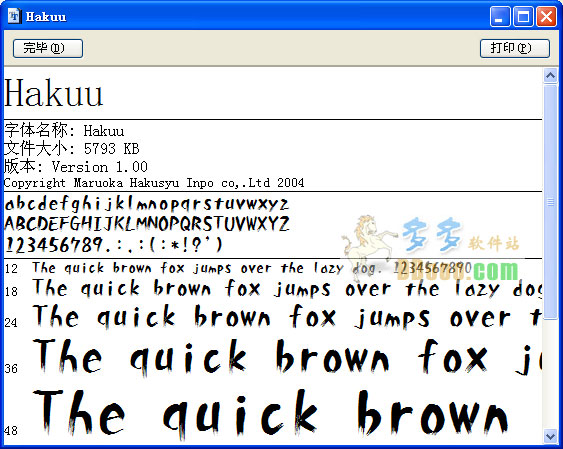Click the size 18 sample sentence
The image size is (563, 449).
click(287, 289)
